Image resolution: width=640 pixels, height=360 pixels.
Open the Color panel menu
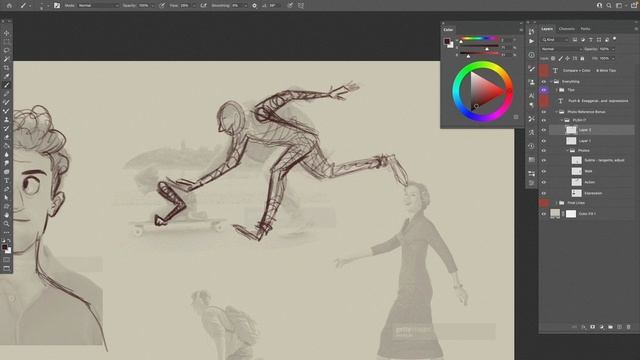click(521, 30)
